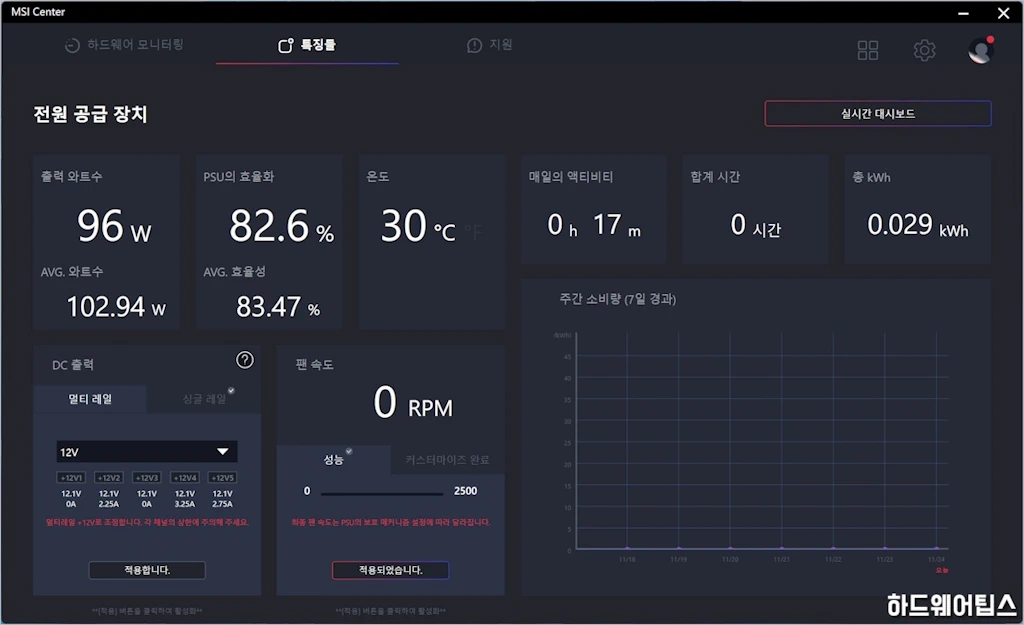Open settings gear icon
The width and height of the screenshot is (1024, 625).
coord(924,50)
